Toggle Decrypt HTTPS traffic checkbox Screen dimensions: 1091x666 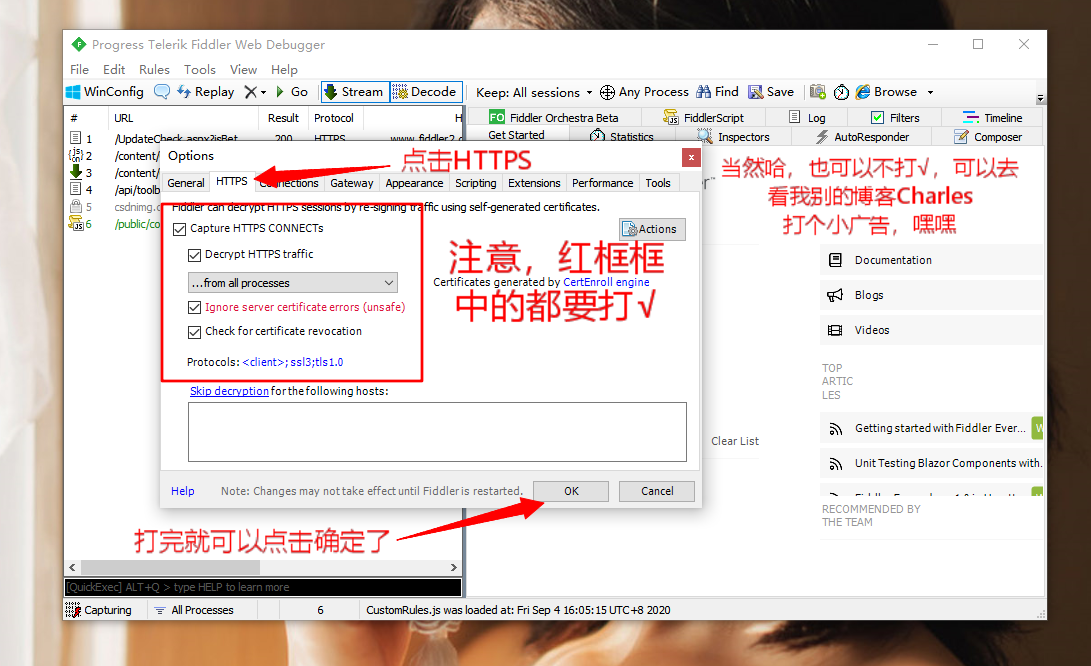point(194,255)
